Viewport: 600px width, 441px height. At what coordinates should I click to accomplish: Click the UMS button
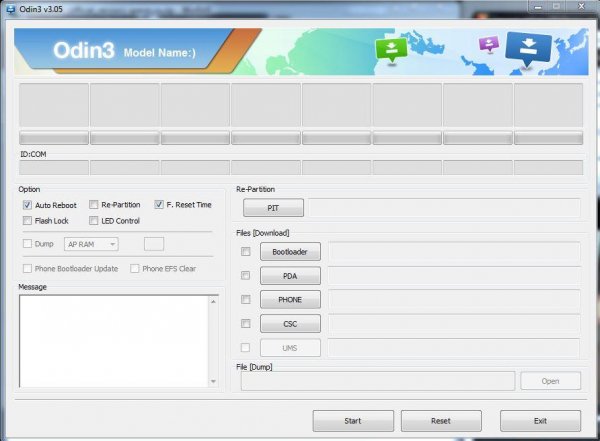290,348
